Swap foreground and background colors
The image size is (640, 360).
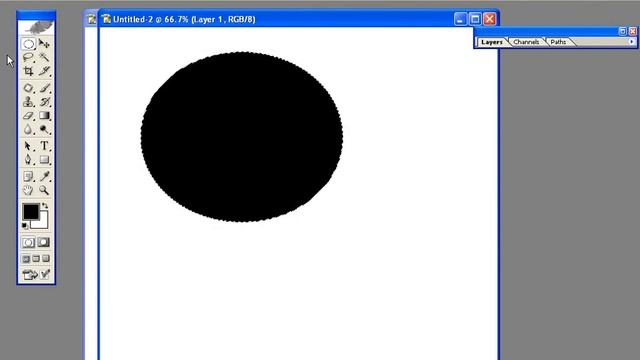click(45, 205)
